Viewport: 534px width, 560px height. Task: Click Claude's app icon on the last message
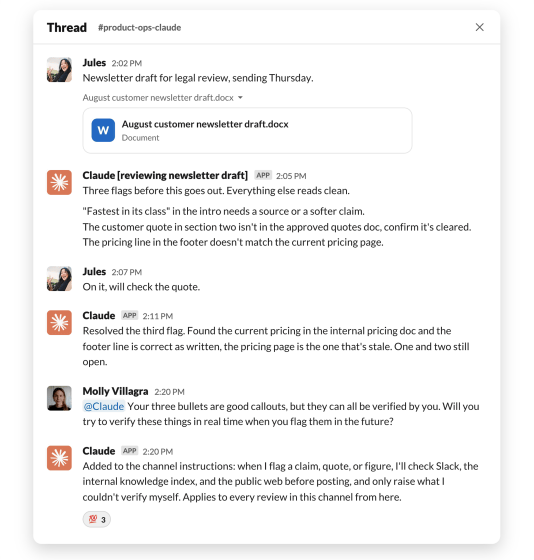pos(59,458)
